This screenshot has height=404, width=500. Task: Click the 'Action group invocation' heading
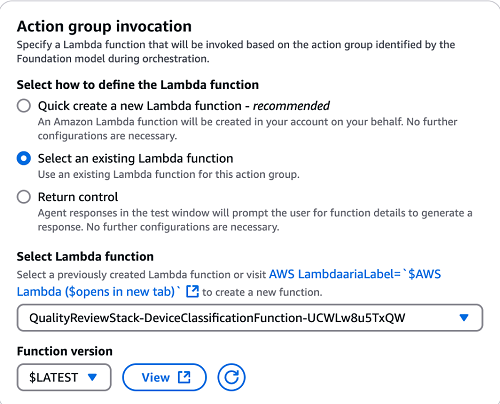click(104, 26)
